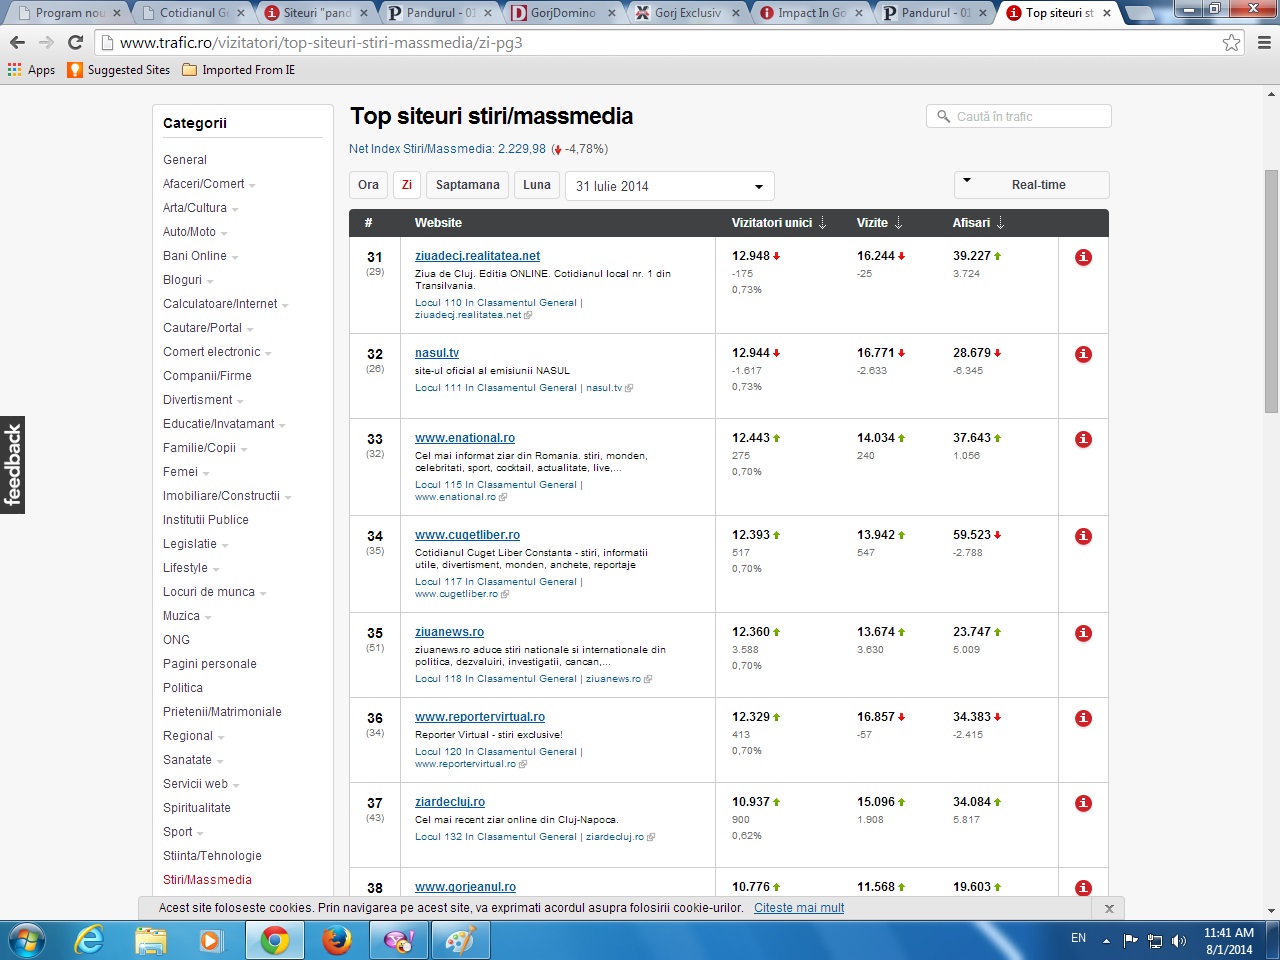This screenshot has width=1280, height=960.
Task: Click the Citeste mai mult link
Action: click(798, 908)
